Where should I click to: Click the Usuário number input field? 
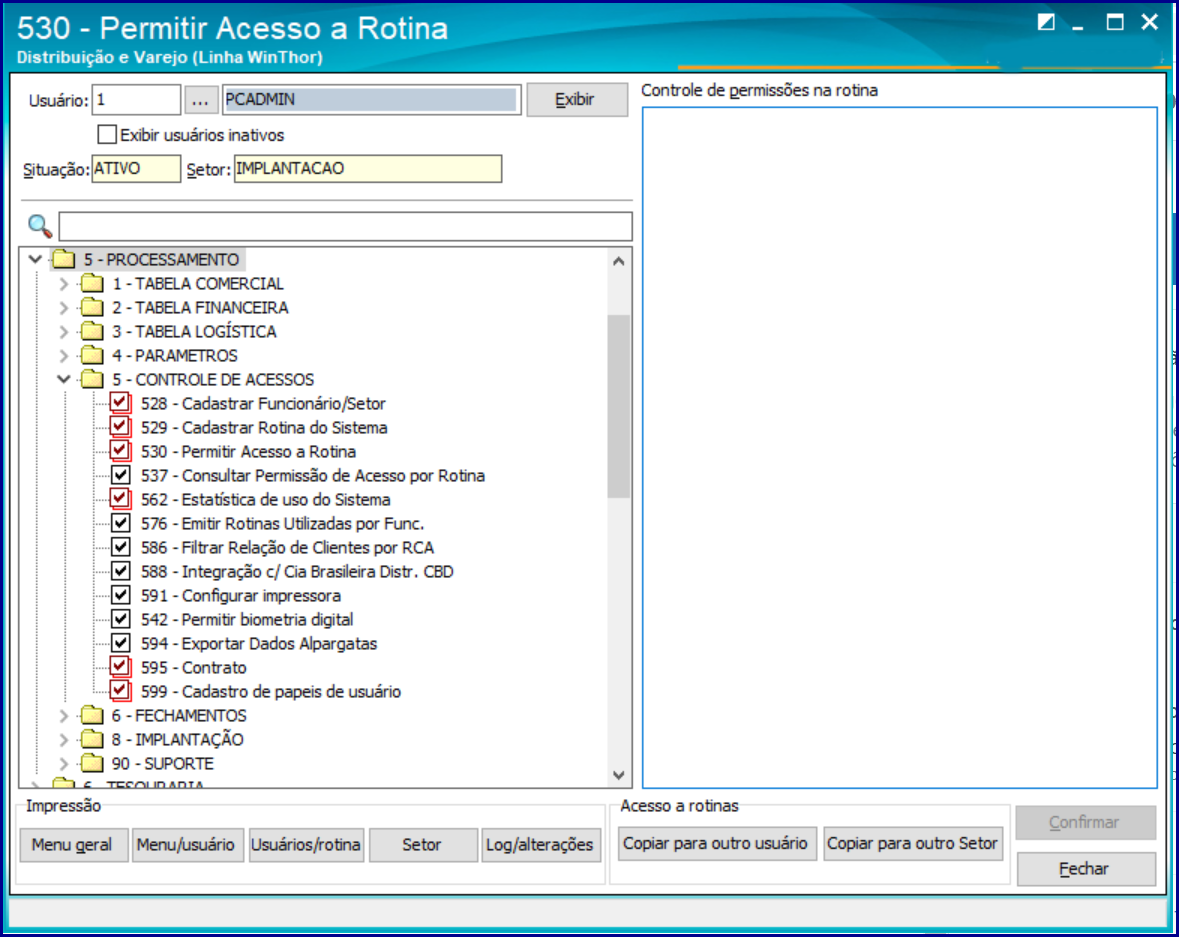136,99
